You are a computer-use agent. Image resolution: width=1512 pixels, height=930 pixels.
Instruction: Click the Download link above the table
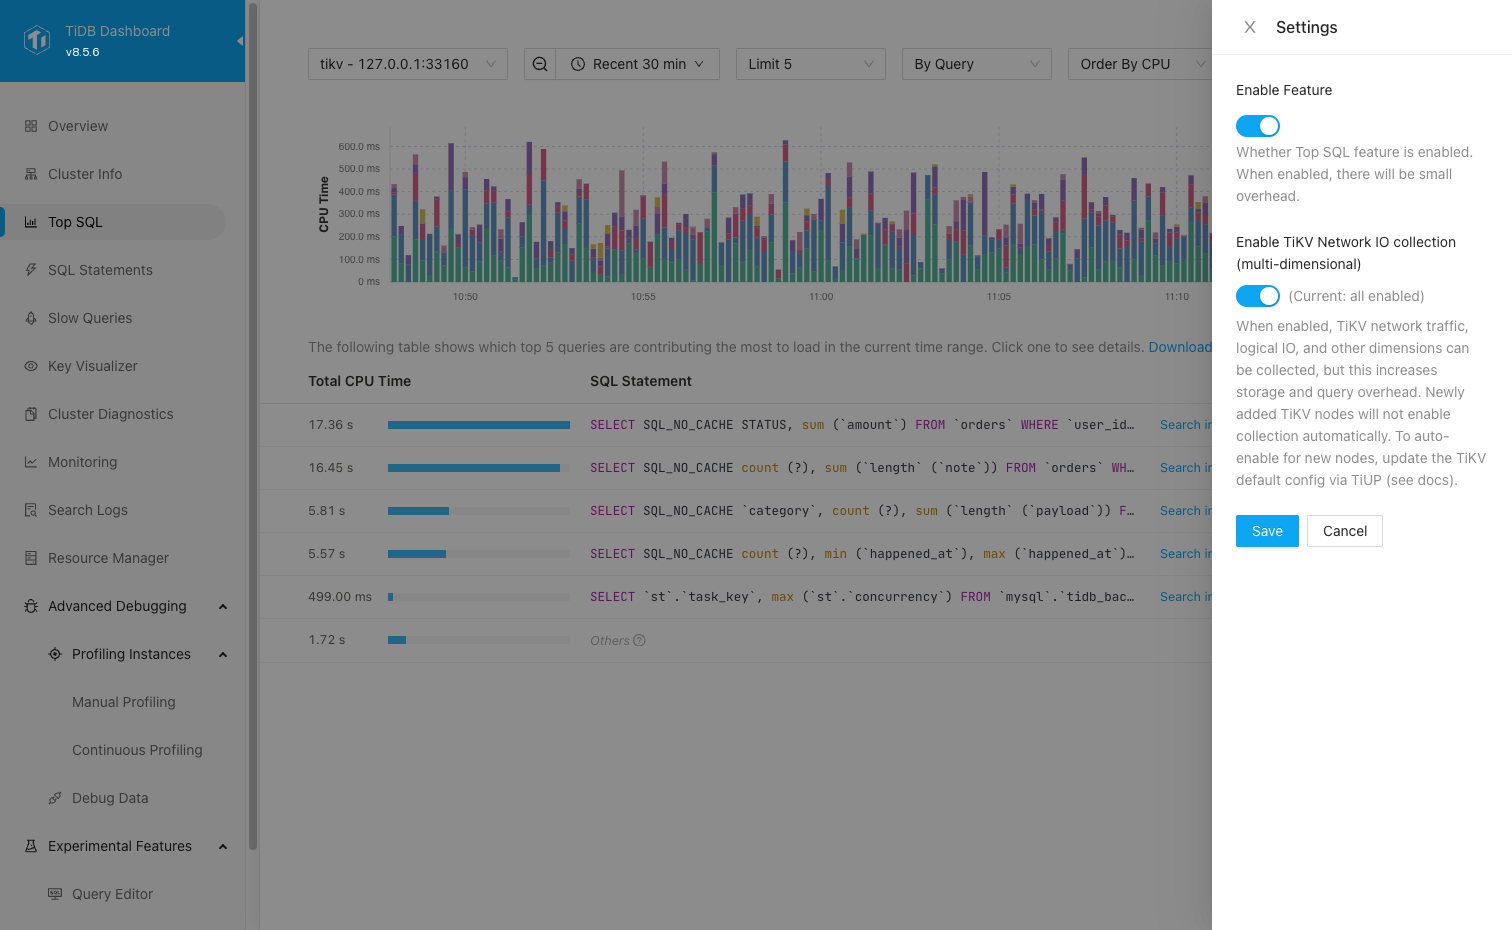click(1181, 347)
